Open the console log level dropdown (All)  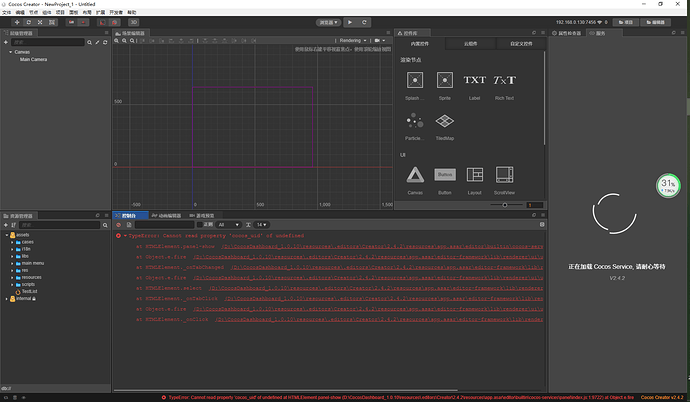[x=228, y=225]
